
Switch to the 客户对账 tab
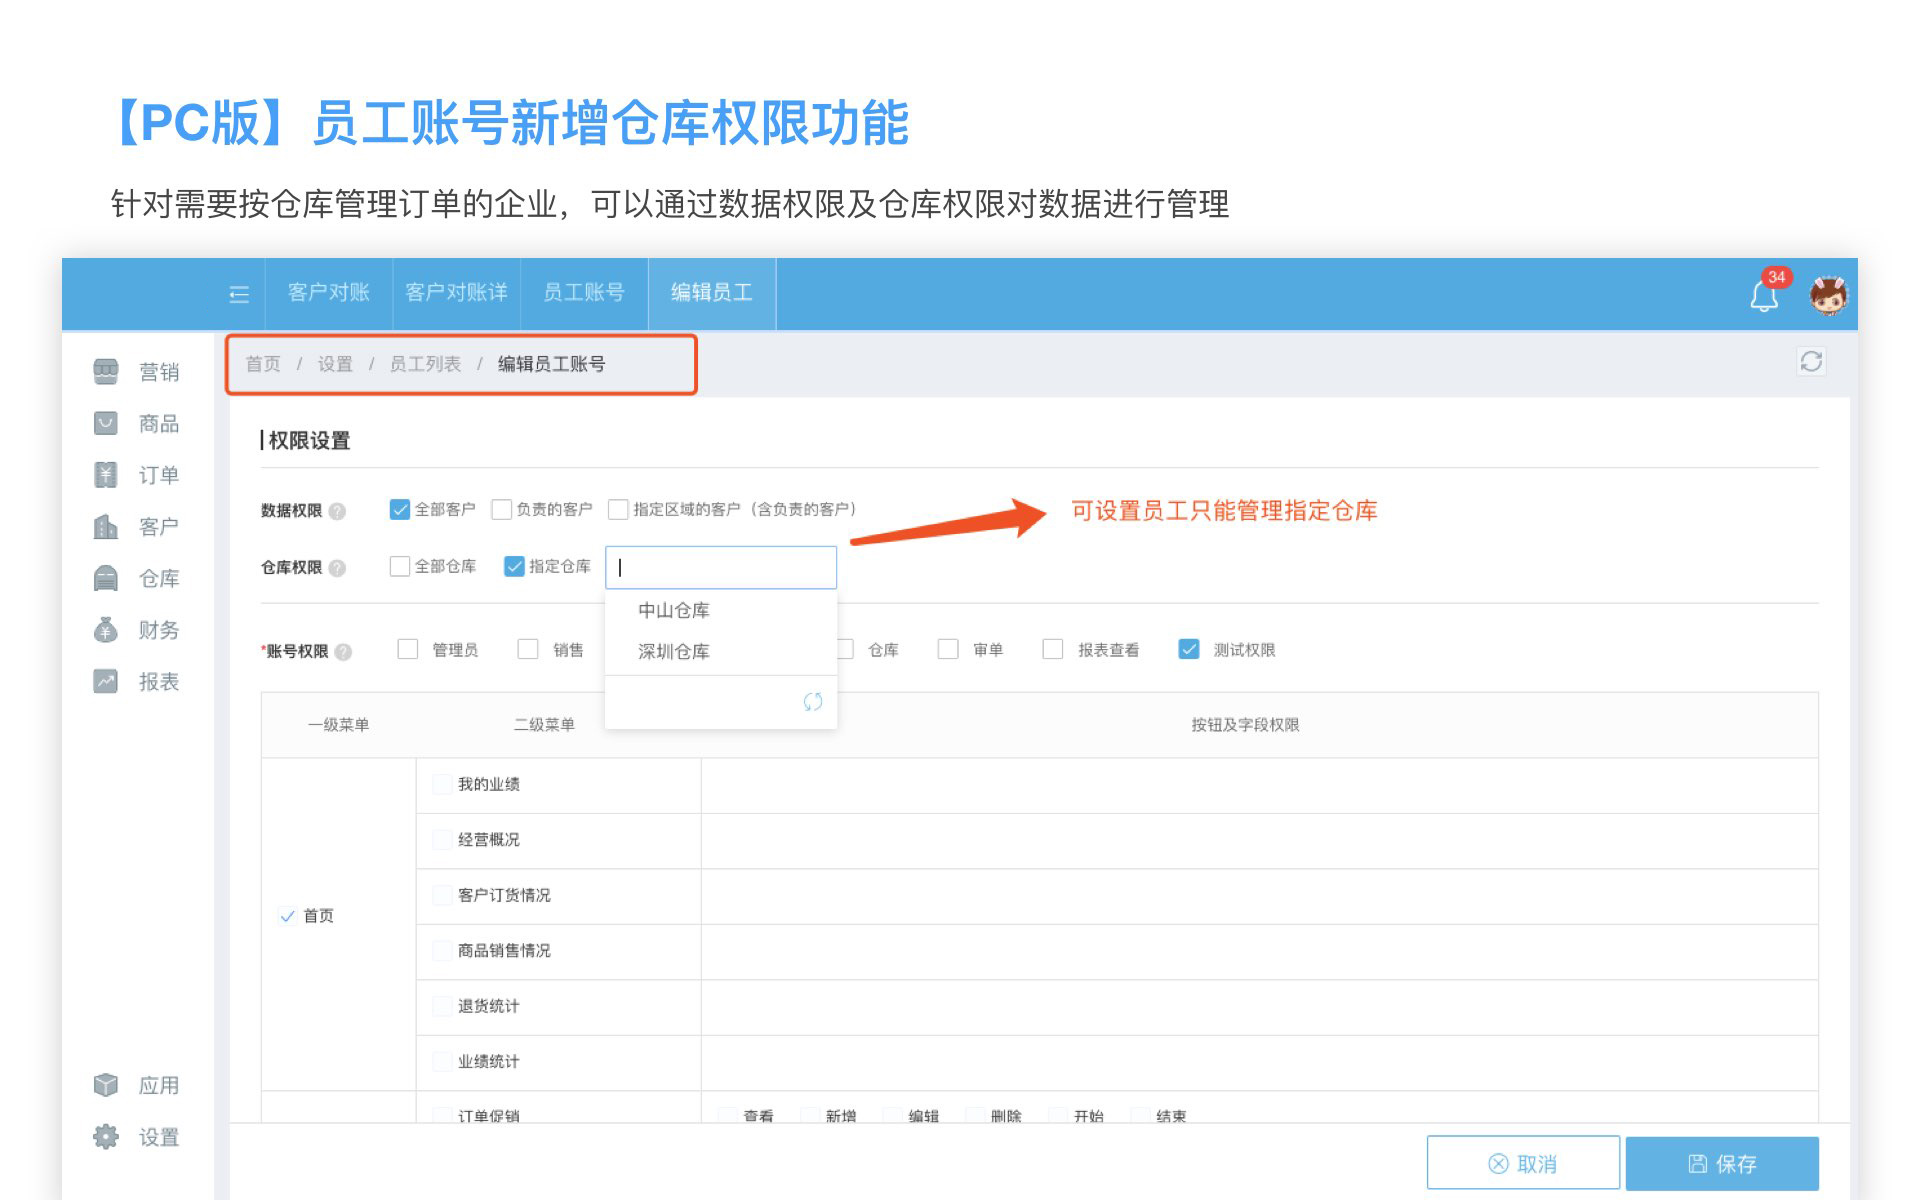[329, 293]
